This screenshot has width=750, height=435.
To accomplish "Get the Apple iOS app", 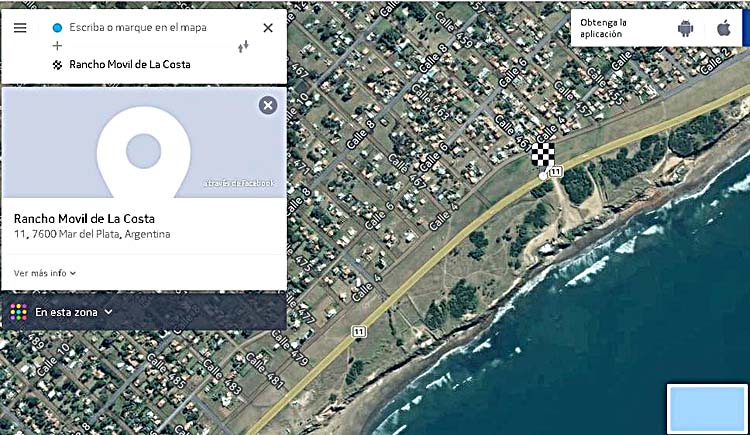I will [x=724, y=29].
